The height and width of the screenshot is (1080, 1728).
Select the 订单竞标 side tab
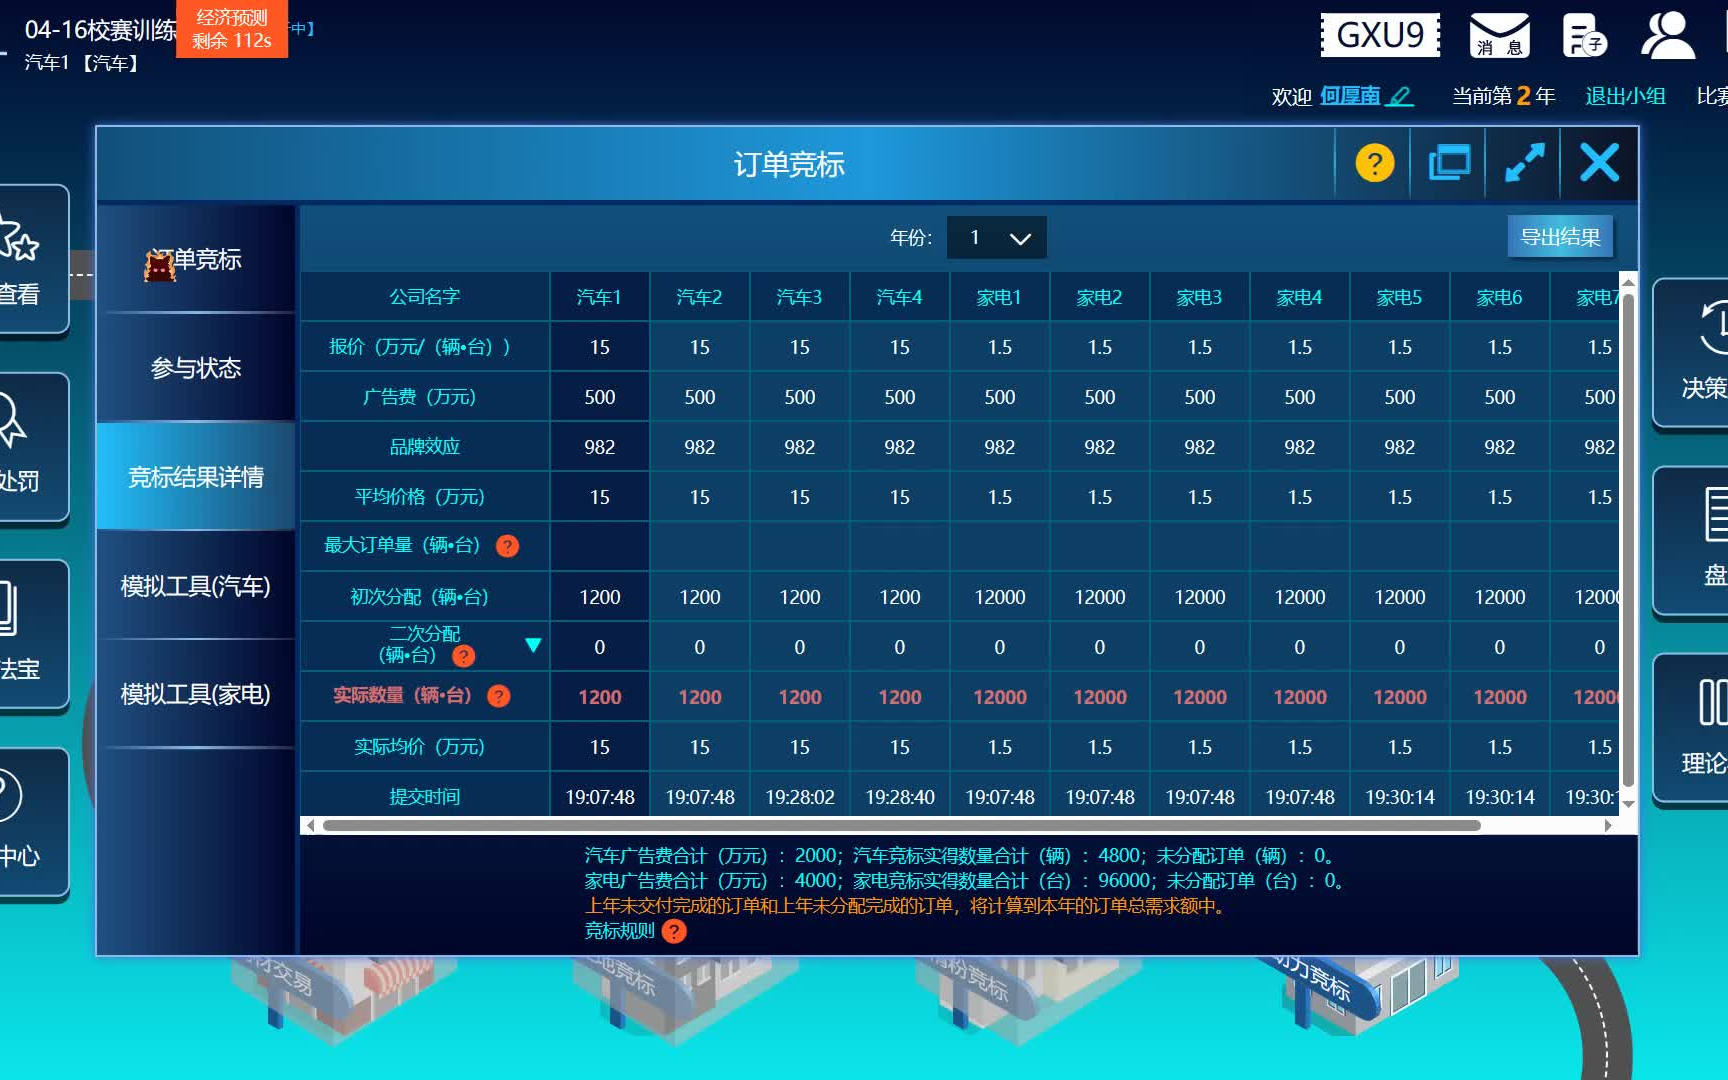(196, 260)
